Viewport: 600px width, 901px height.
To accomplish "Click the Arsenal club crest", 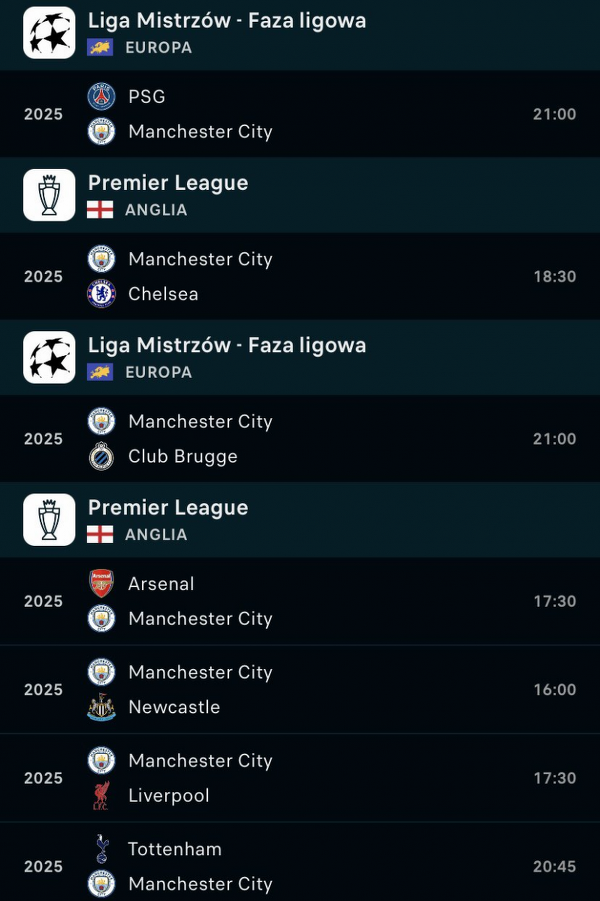I will click(x=102, y=584).
